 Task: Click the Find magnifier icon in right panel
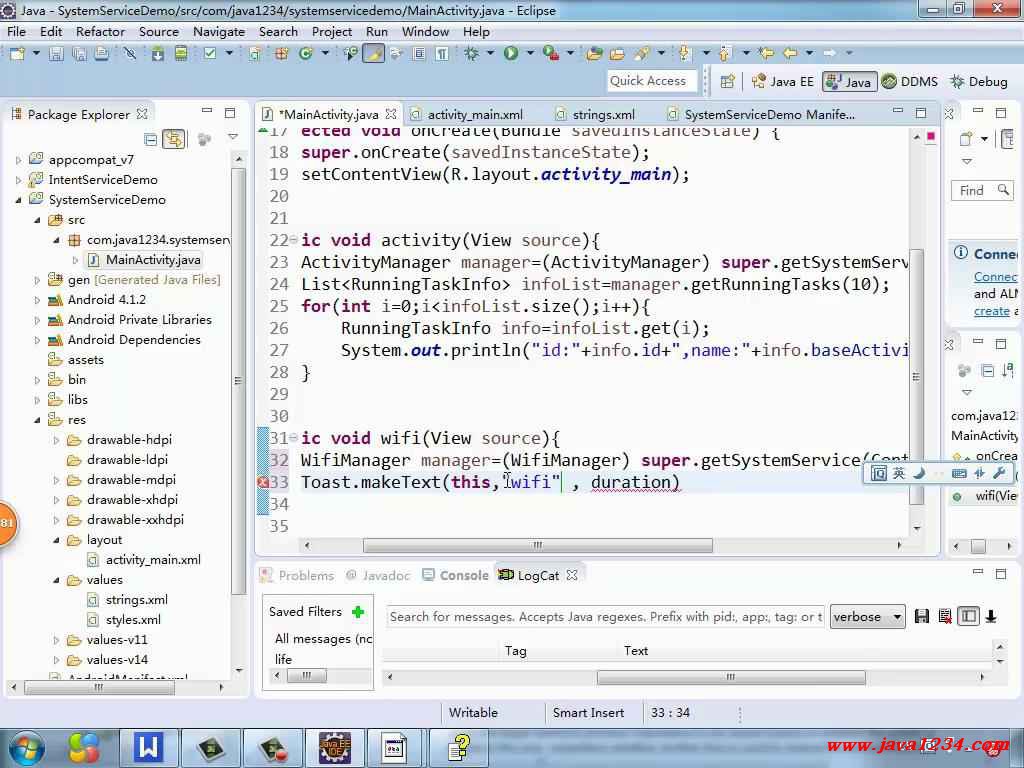[1003, 190]
